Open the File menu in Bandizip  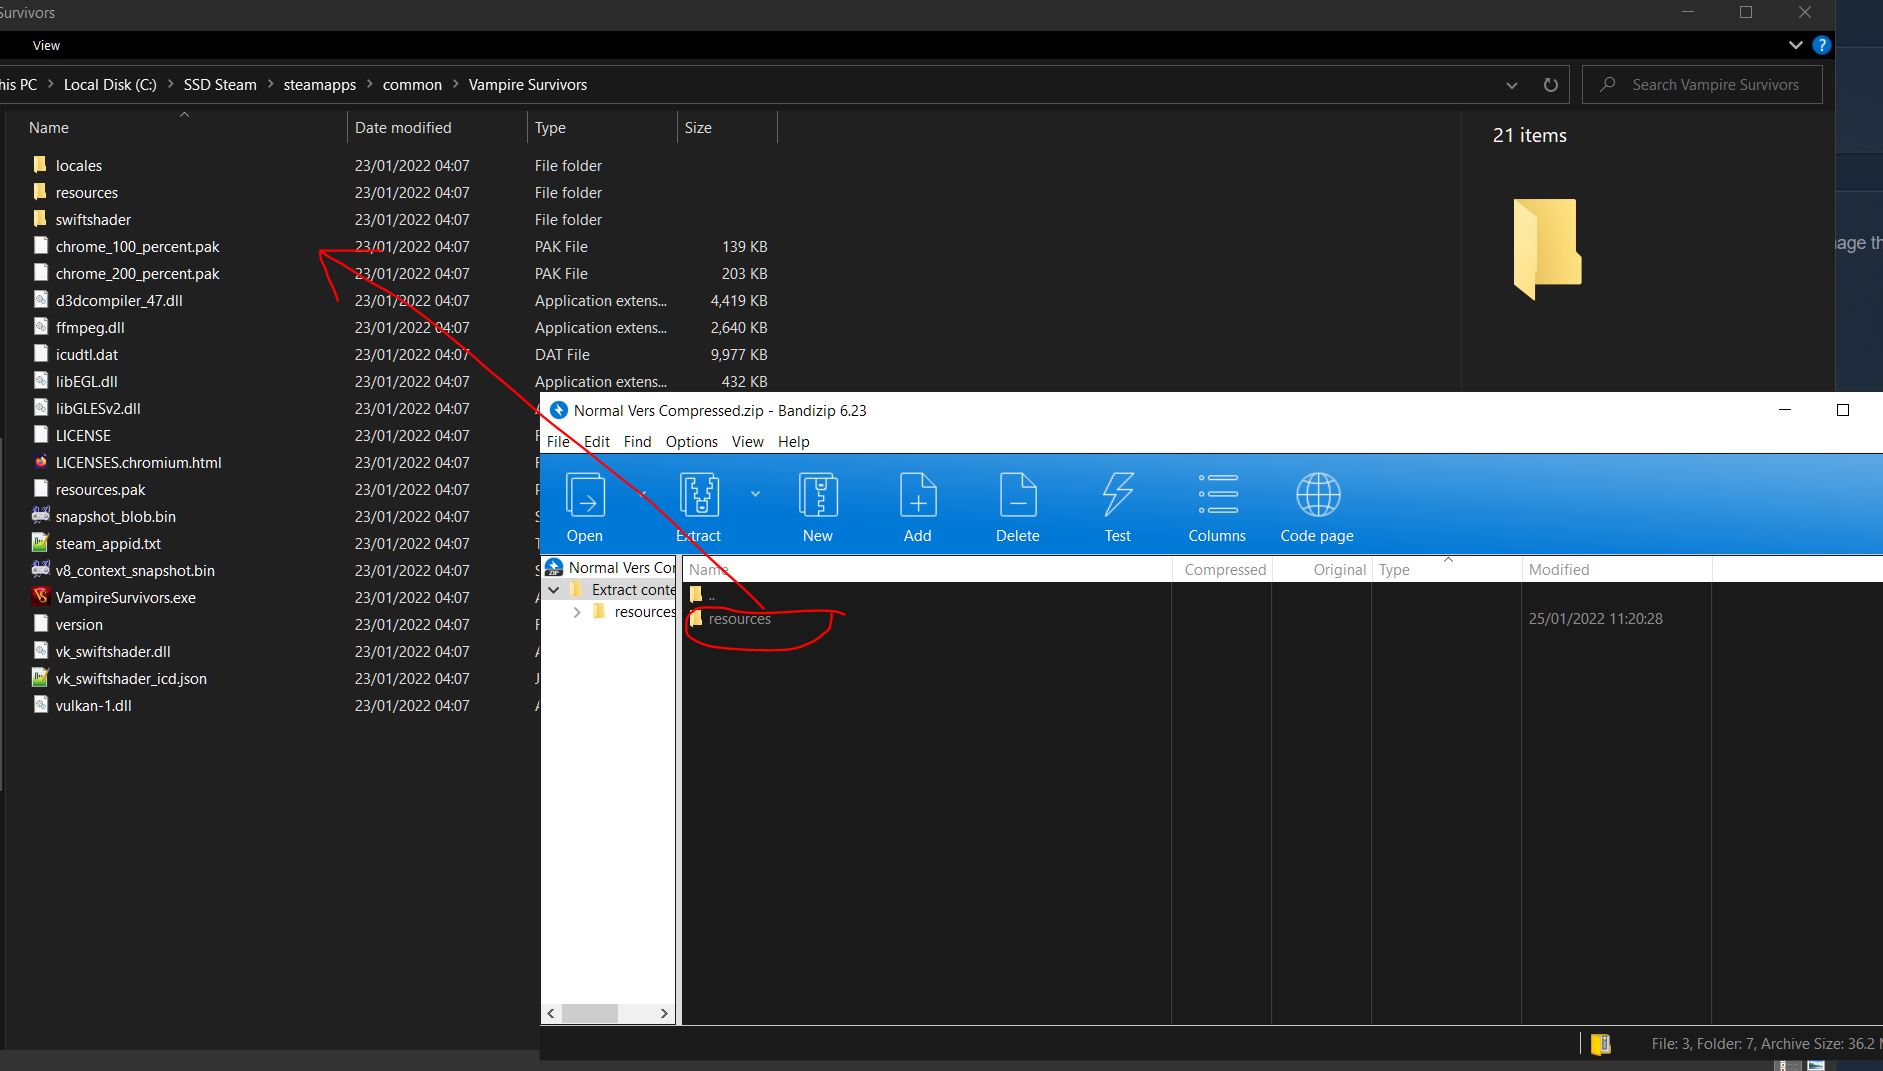[x=558, y=442]
